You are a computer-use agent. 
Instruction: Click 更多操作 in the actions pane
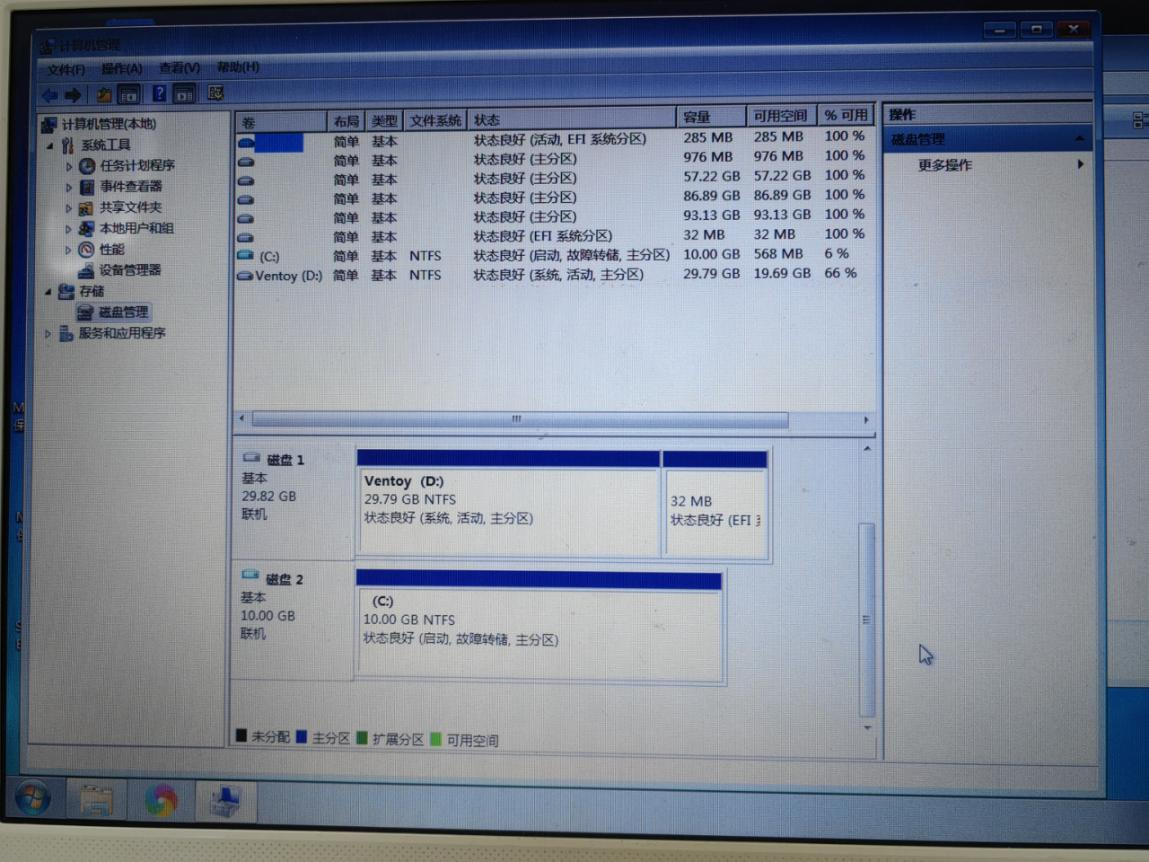pyautogui.click(x=945, y=165)
